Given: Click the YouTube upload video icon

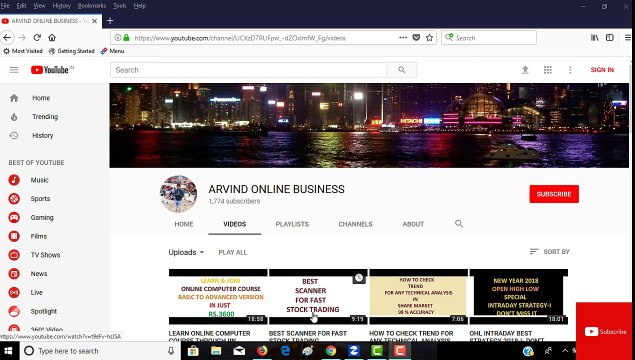Looking at the screenshot, I should tap(525, 70).
